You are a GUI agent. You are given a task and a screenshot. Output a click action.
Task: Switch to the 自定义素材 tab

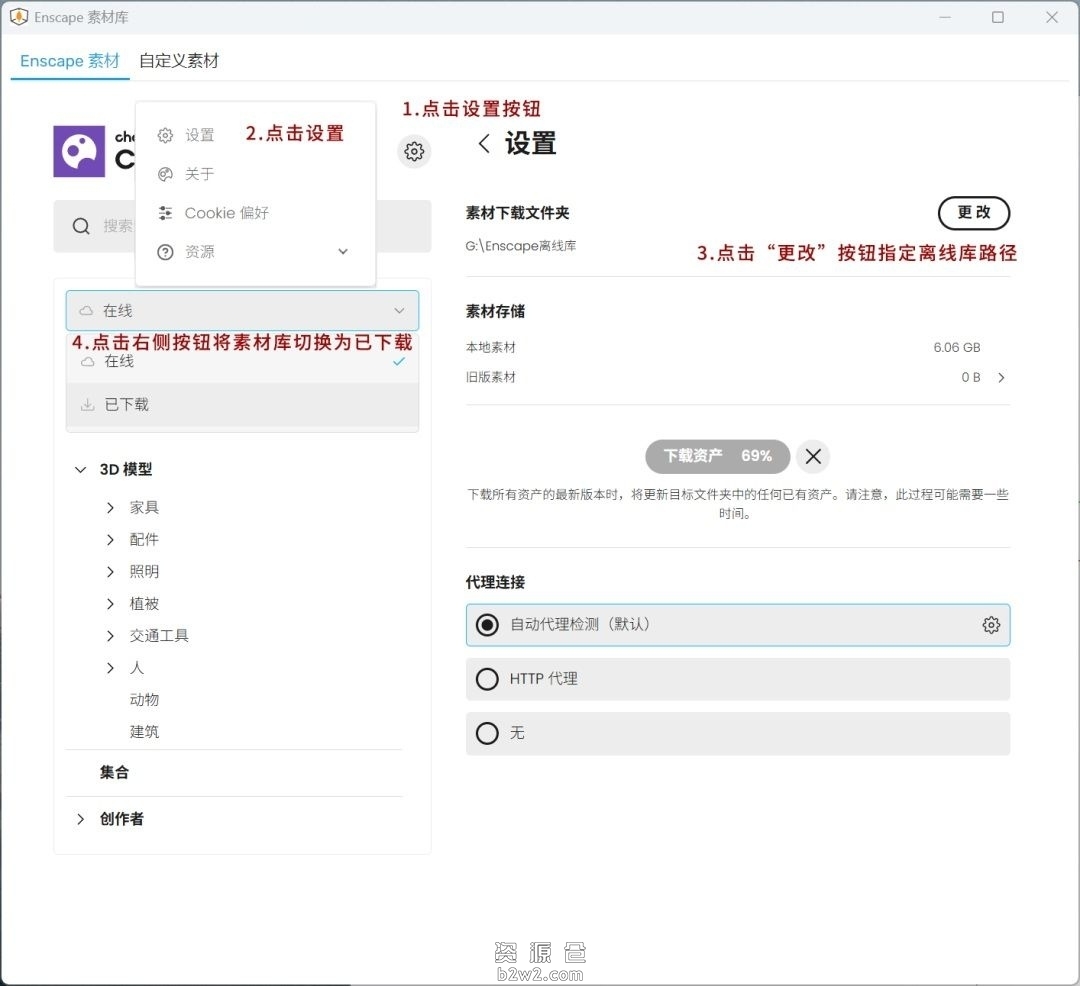179,60
